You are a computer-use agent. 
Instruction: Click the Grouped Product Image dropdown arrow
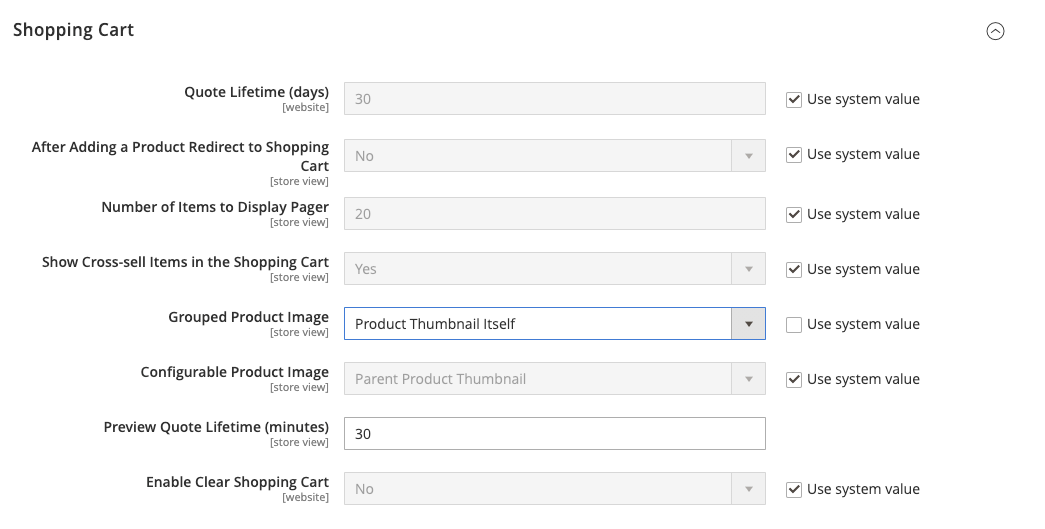(x=748, y=324)
